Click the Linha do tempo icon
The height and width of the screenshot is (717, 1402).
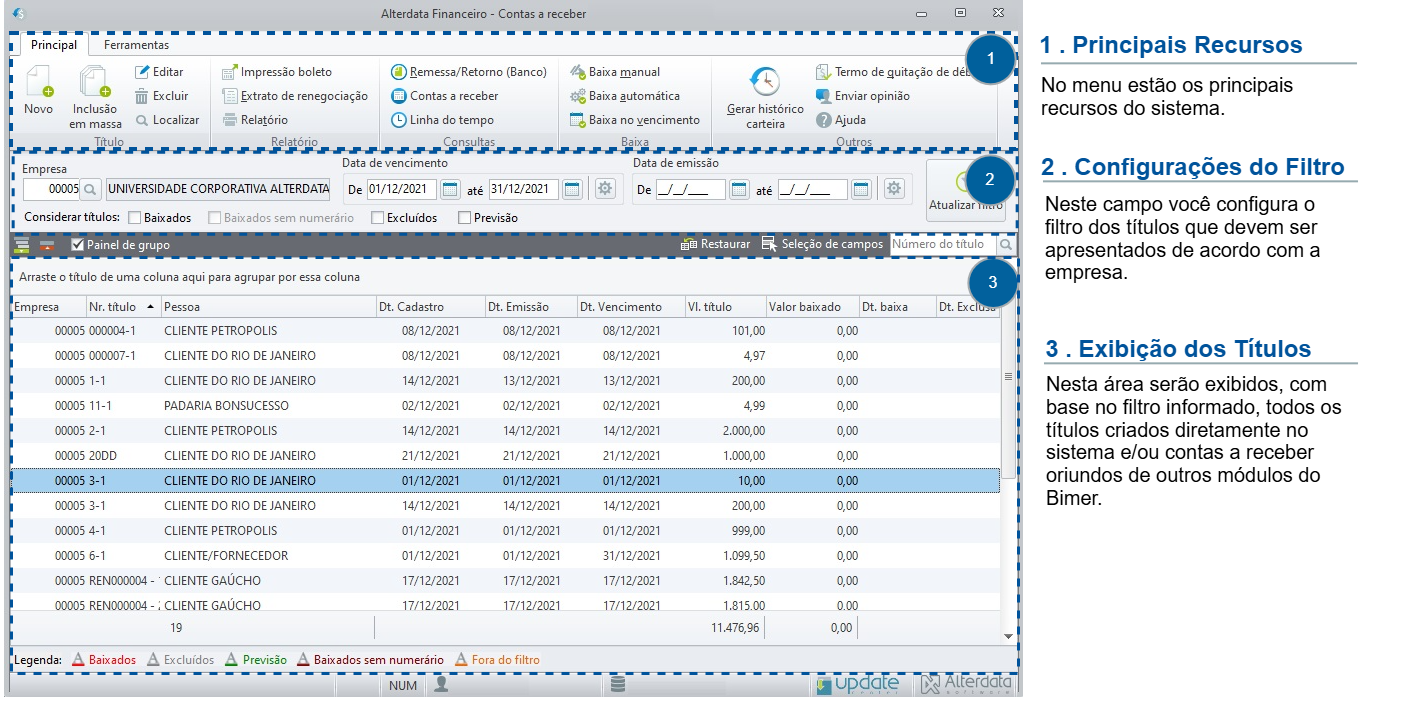point(398,120)
